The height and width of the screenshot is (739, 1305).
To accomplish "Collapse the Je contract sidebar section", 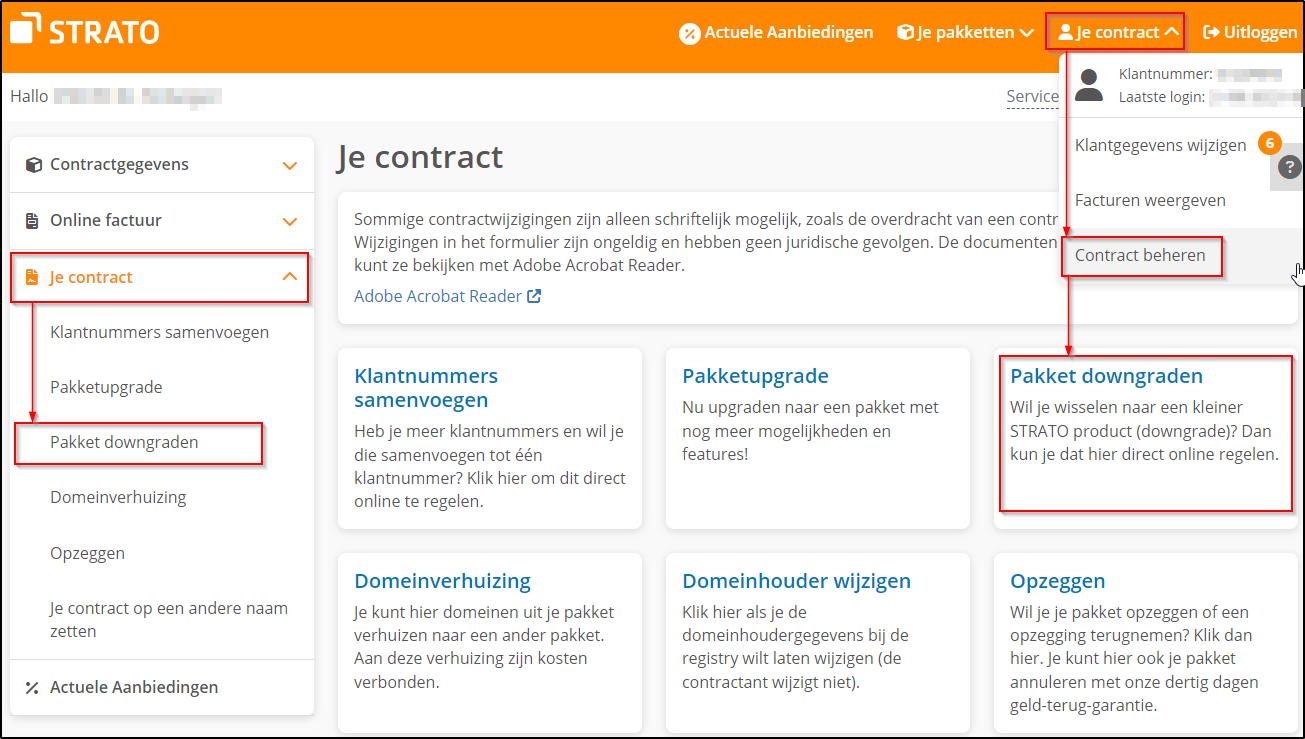I will click(289, 277).
